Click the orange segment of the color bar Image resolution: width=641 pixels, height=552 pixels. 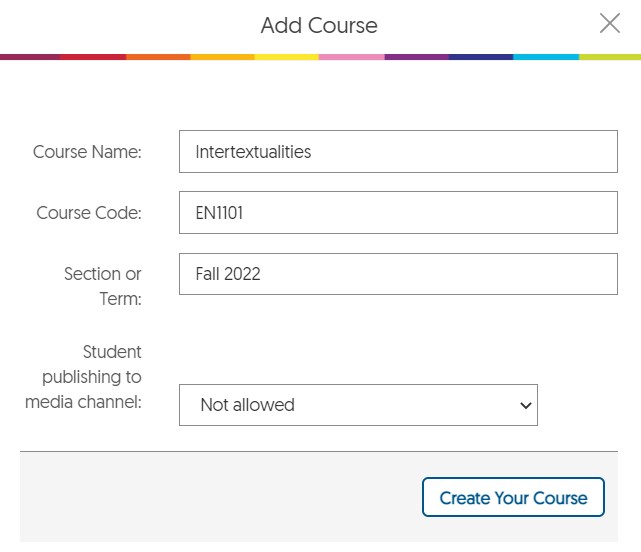(x=158, y=57)
